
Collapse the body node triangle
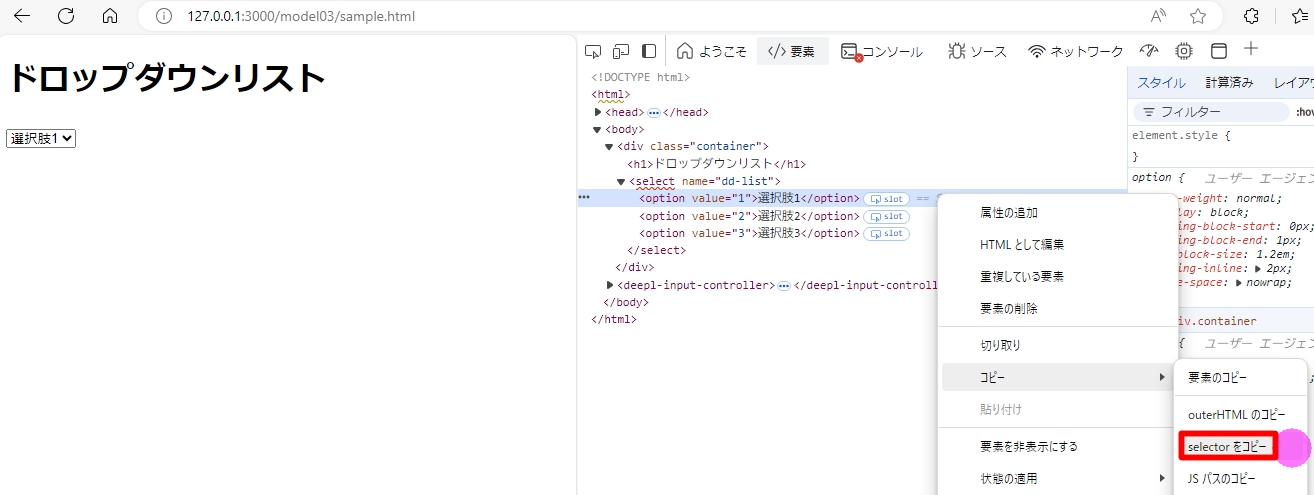598,130
